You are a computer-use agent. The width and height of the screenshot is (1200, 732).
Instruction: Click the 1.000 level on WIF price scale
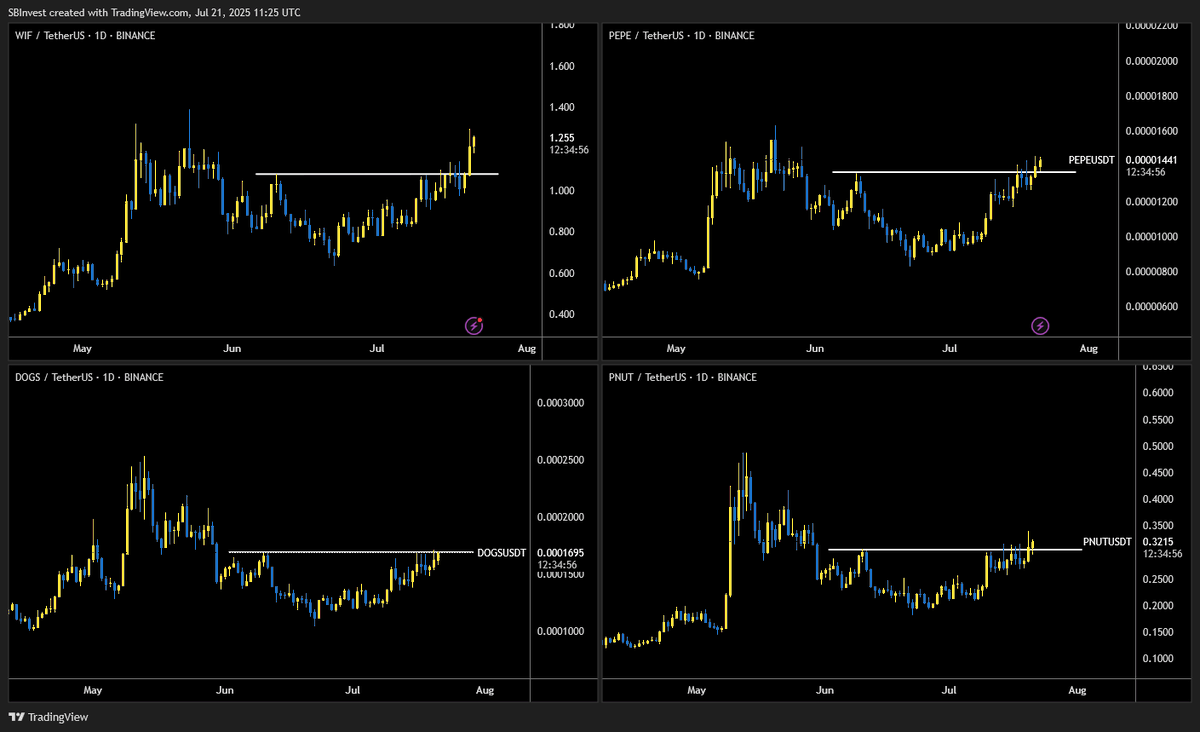[561, 191]
